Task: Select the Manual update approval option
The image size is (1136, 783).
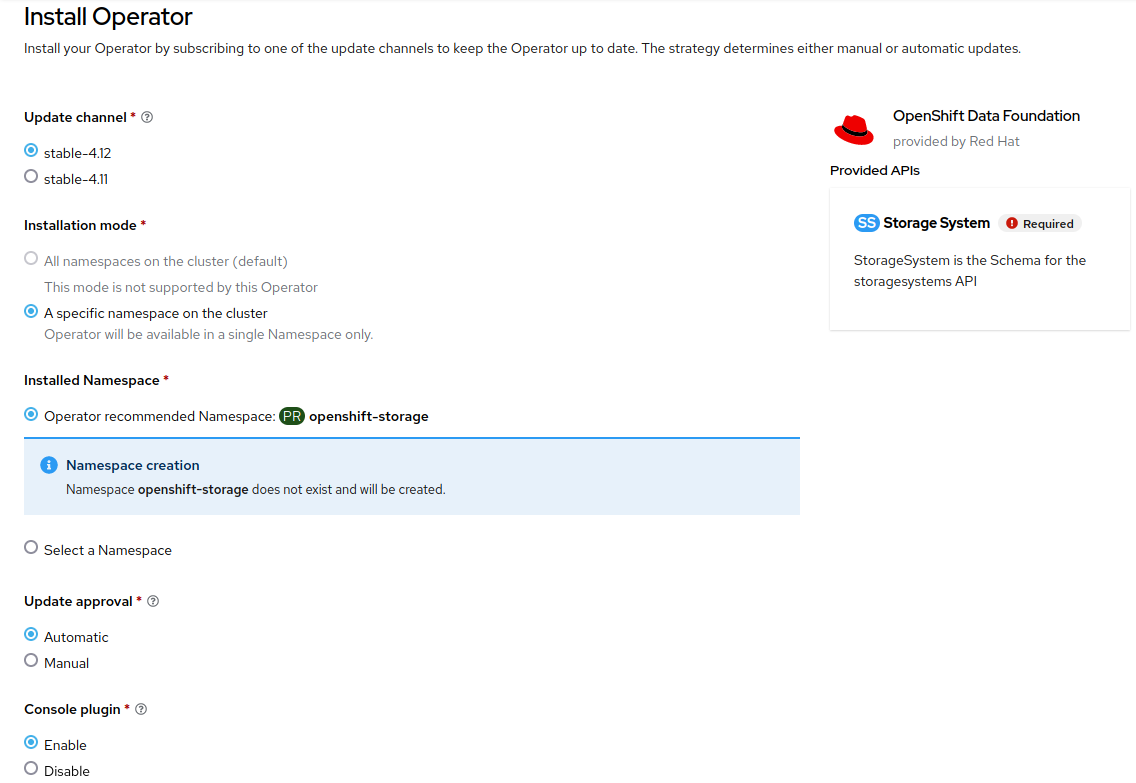Action: [30, 662]
